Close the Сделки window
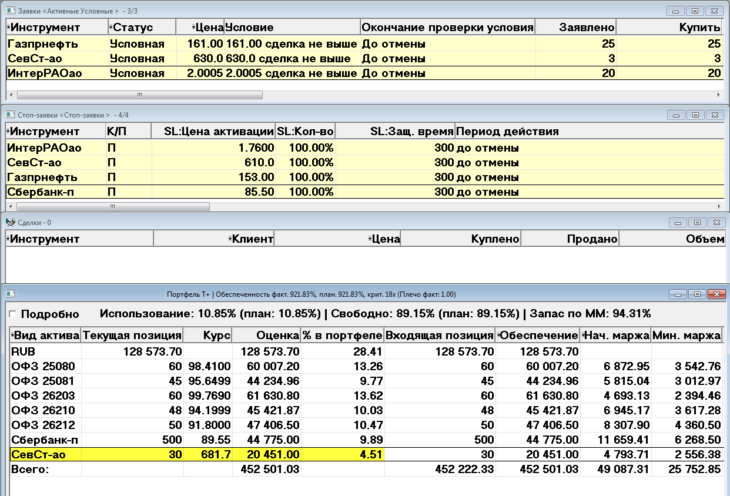The image size is (730, 496). (716, 223)
